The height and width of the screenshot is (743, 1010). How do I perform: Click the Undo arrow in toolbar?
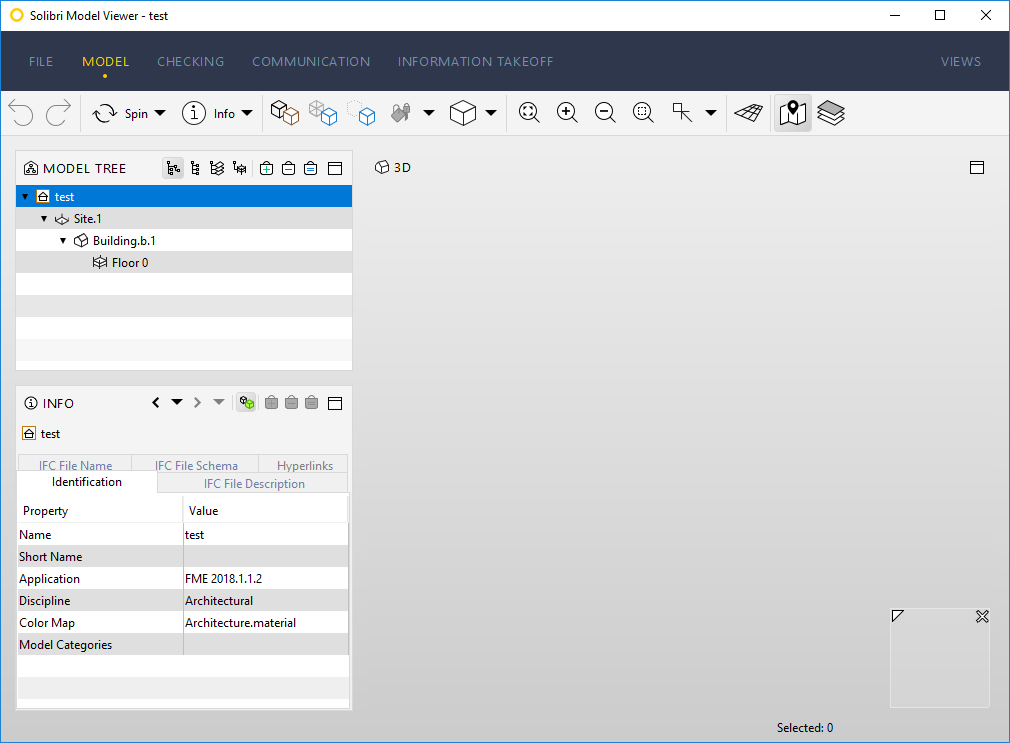coord(21,113)
